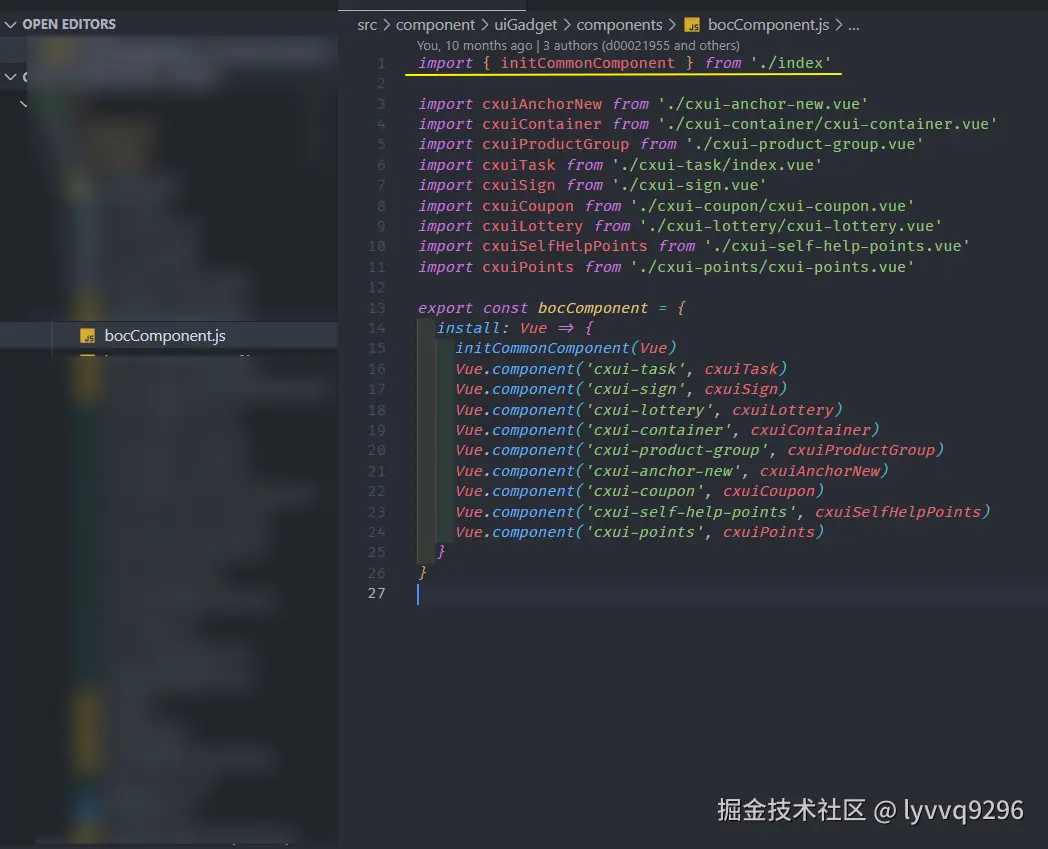Click the 'cxuiCoupon' argument on line 22
Screen dimensions: 1048x849
pos(769,491)
